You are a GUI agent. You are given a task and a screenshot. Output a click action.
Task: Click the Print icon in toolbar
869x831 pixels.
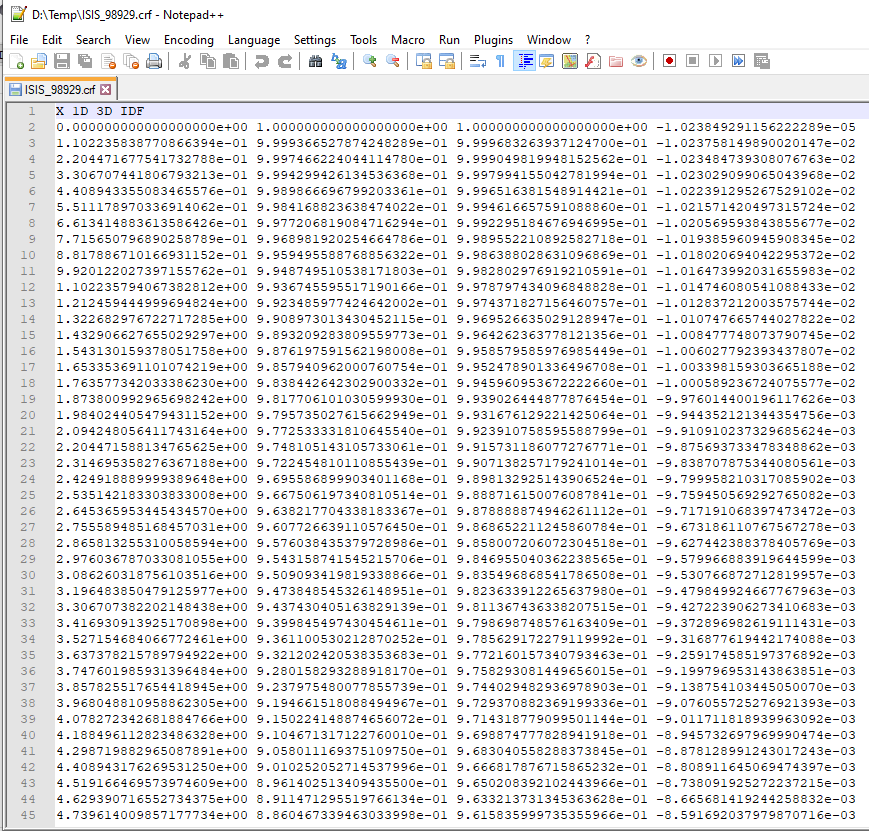click(x=154, y=61)
